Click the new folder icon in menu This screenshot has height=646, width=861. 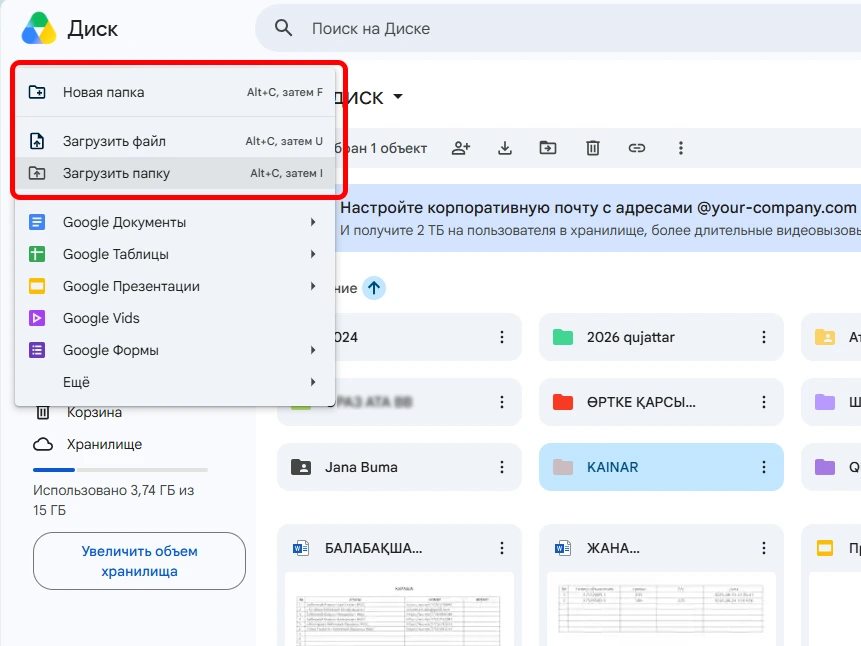pyautogui.click(x=37, y=92)
